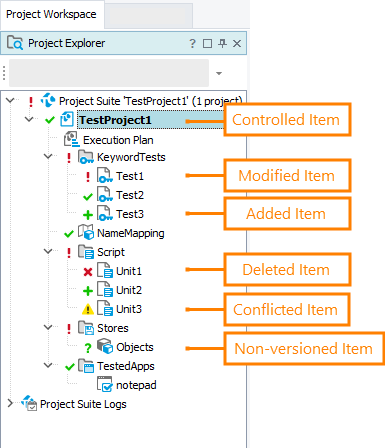Click the notepad tested app icon
The width and height of the screenshot is (385, 448).
pos(105,384)
